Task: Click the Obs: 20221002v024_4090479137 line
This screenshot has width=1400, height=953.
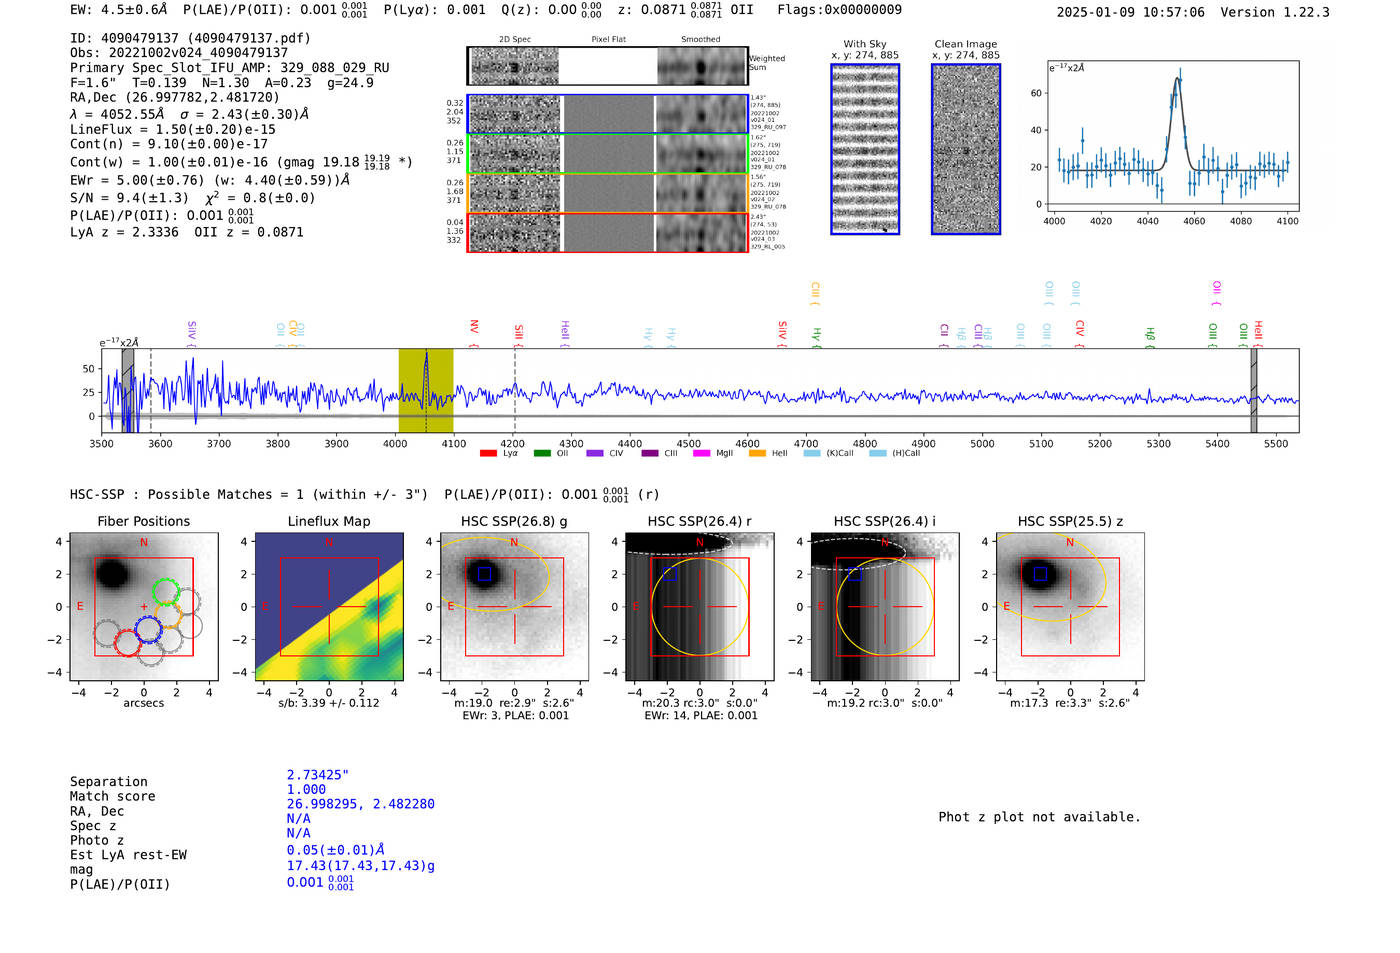Action: click(x=179, y=52)
